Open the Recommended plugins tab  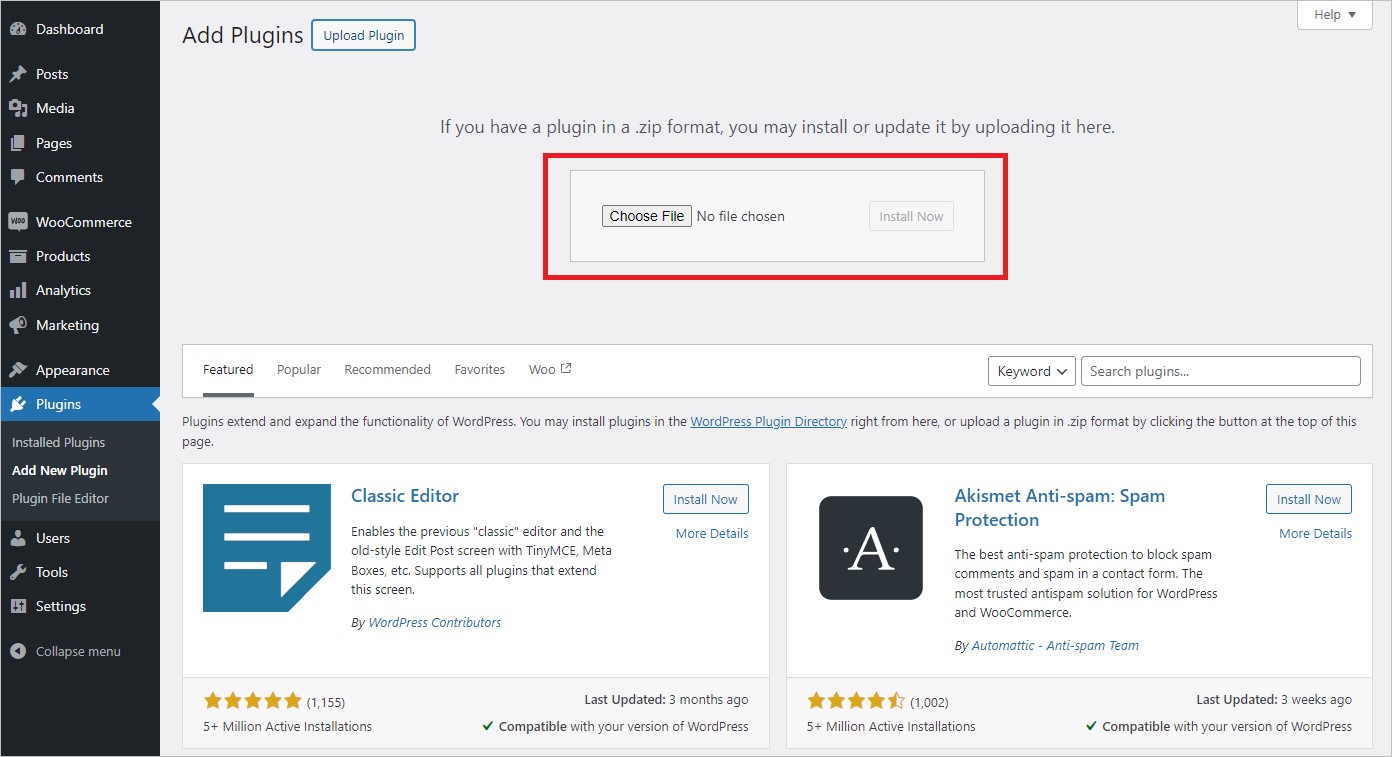click(x=387, y=369)
